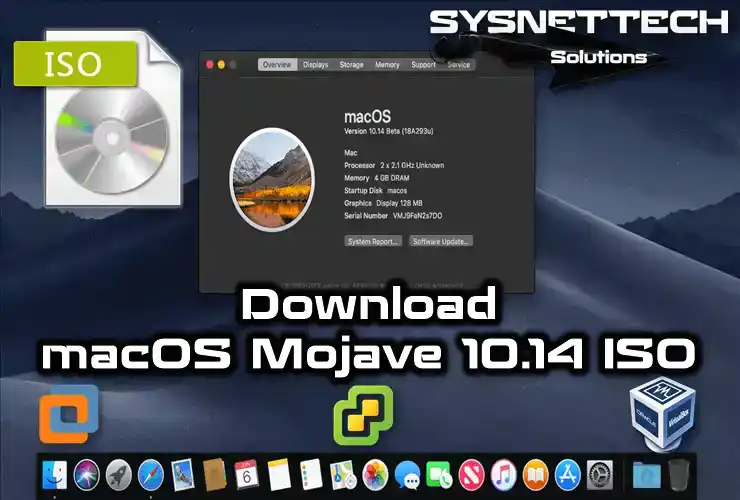
Task: Click the macOS heading in About window
Action: [367, 117]
